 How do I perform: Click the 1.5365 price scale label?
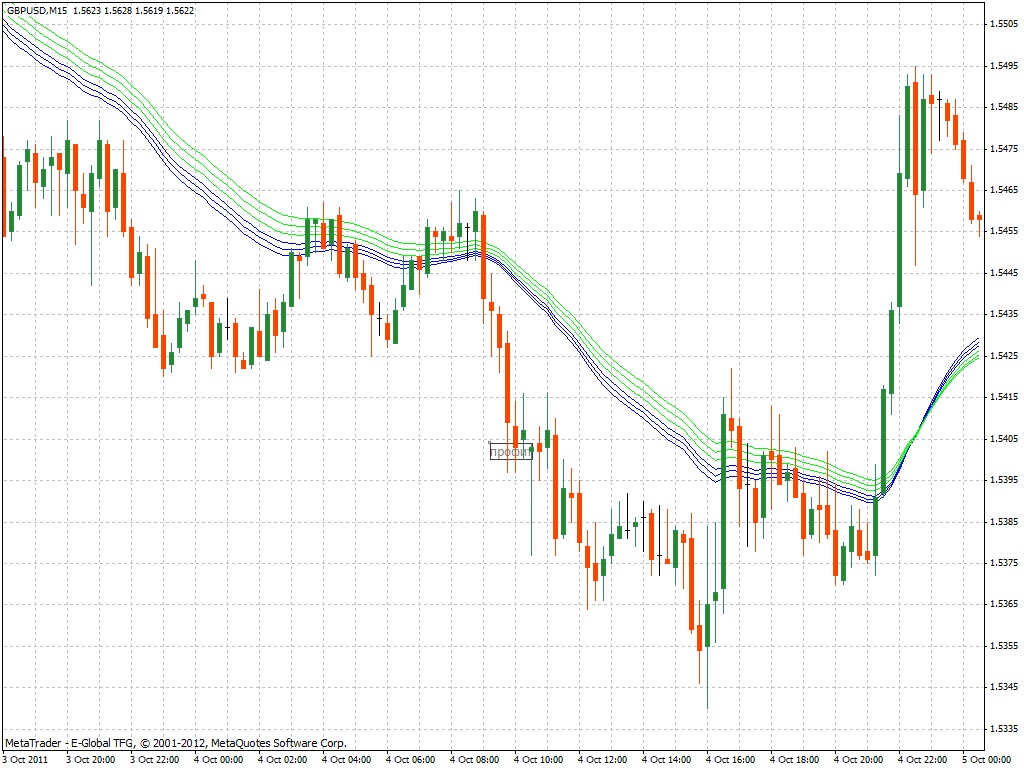1004,604
